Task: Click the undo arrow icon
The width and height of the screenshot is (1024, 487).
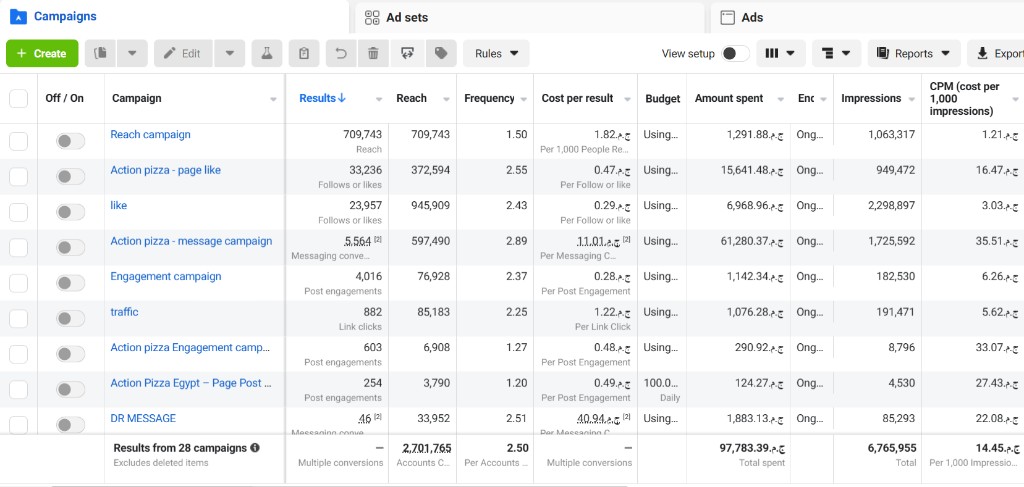Action: tap(341, 54)
